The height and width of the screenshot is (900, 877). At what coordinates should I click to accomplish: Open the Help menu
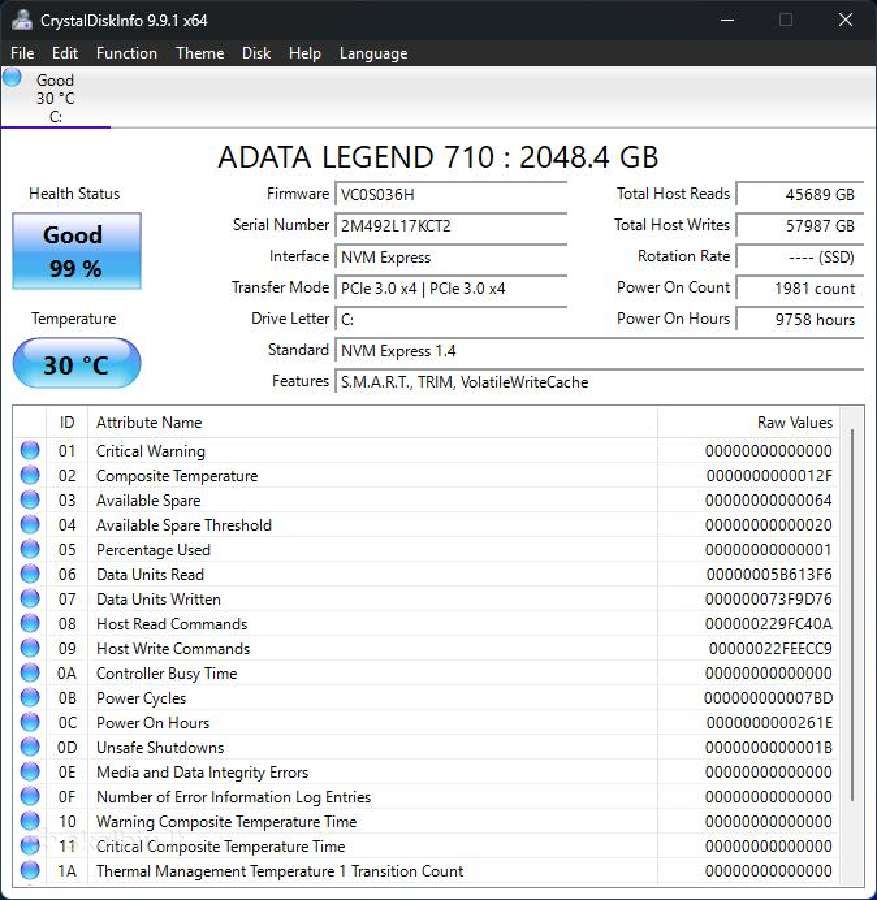(x=304, y=53)
